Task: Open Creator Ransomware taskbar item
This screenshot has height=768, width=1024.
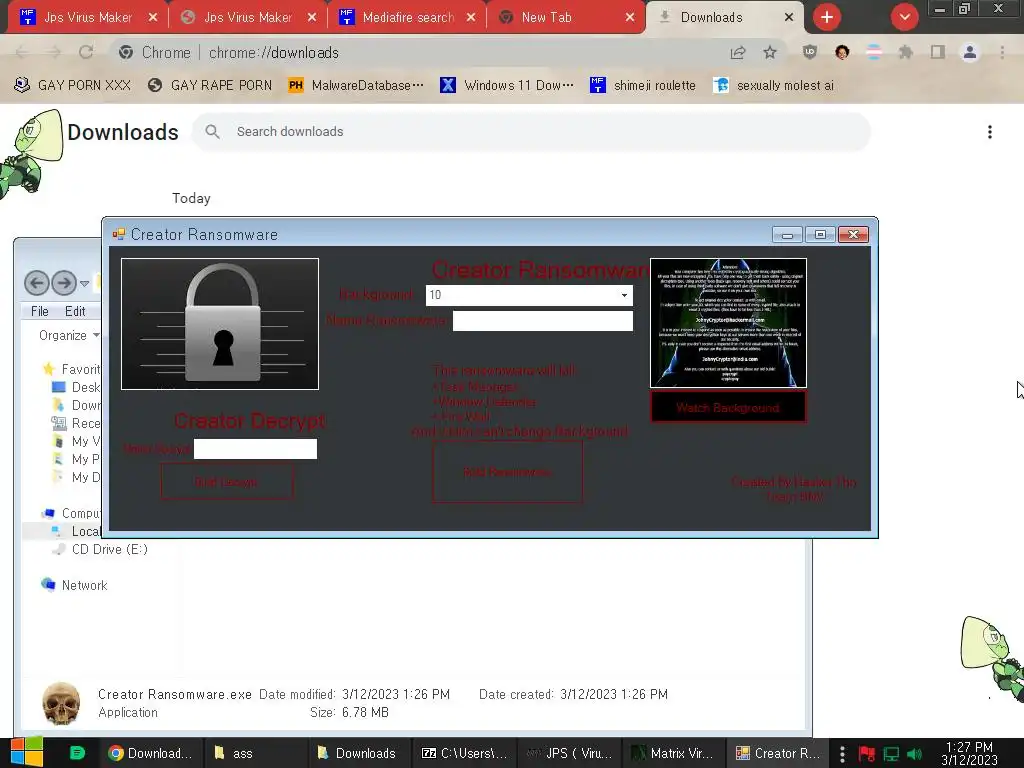Action: click(x=778, y=753)
